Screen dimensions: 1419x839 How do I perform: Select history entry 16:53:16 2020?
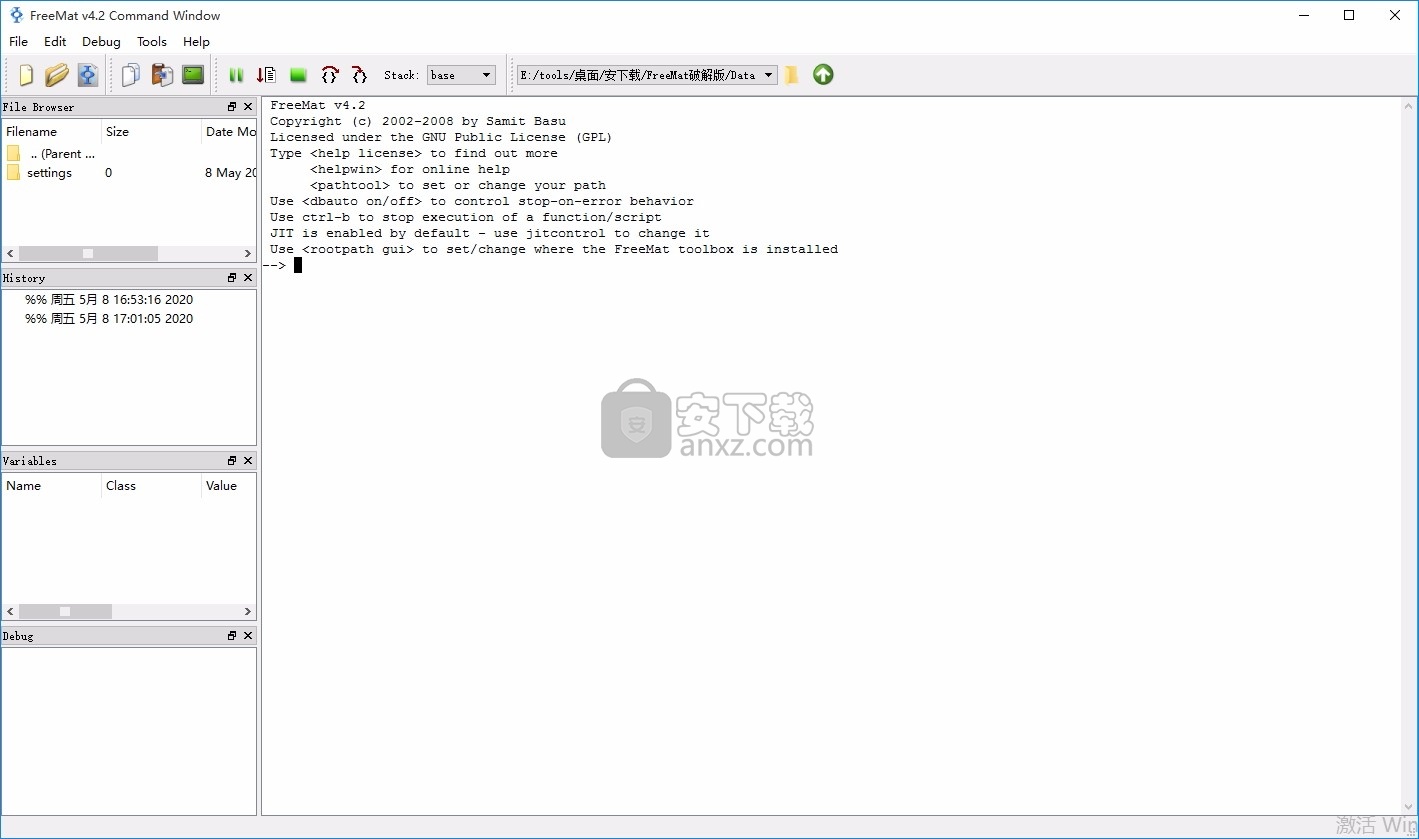point(109,299)
